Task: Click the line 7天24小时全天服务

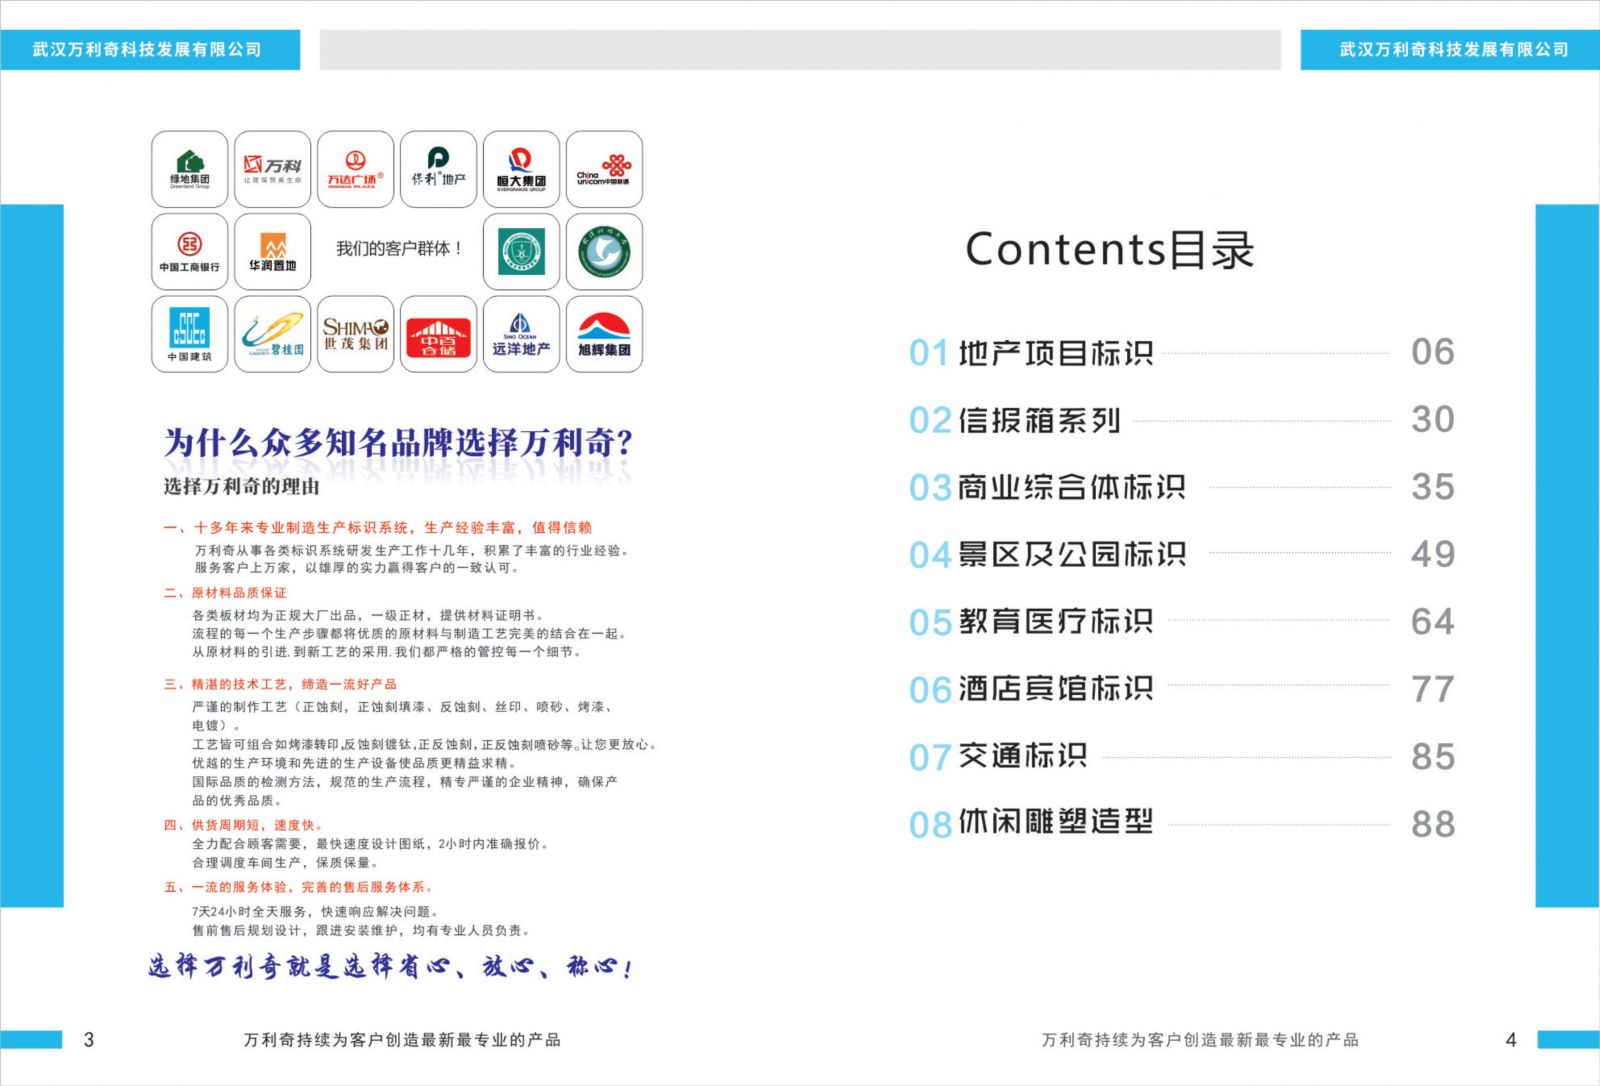Action: pos(315,912)
